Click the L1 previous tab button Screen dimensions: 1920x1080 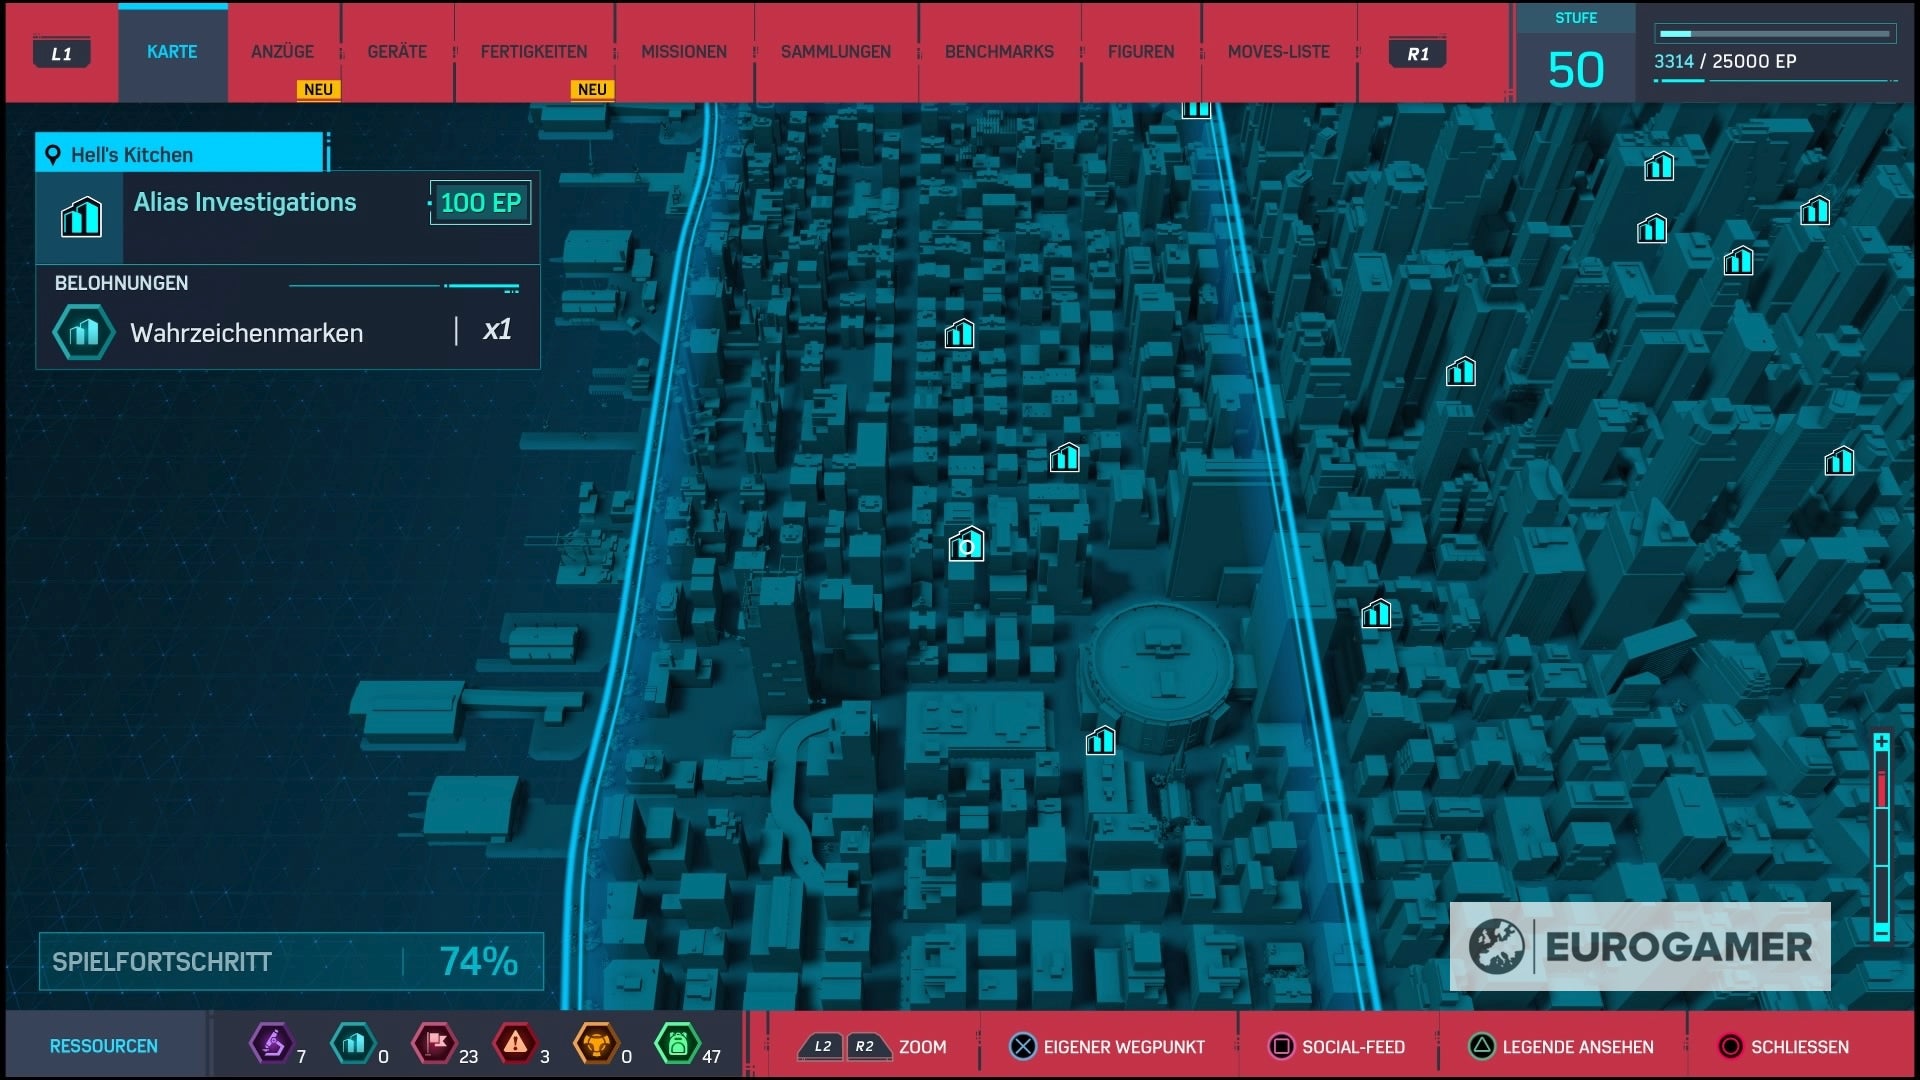62,54
